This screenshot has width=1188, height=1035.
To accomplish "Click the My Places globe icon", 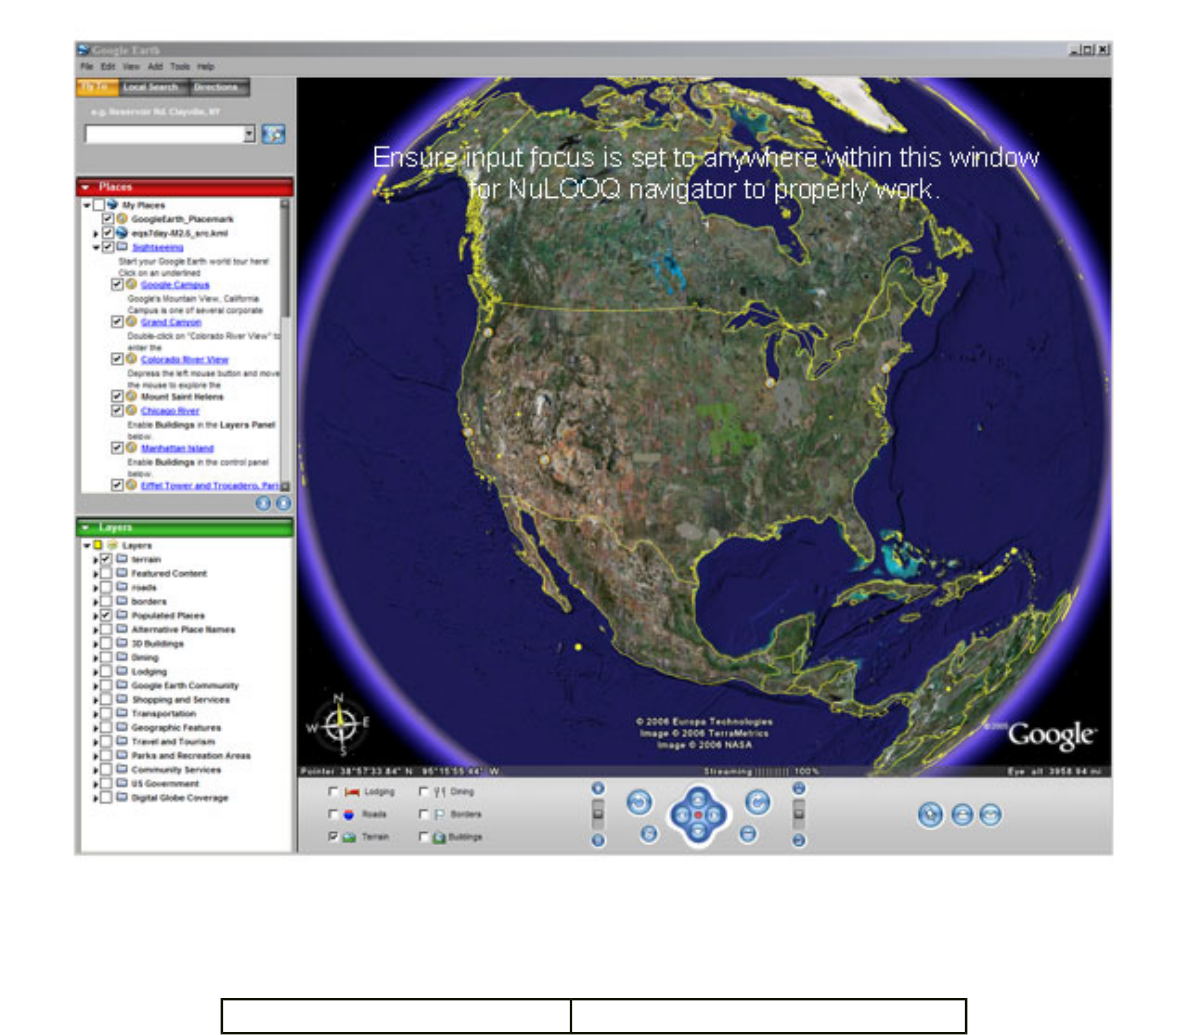I will [112, 205].
